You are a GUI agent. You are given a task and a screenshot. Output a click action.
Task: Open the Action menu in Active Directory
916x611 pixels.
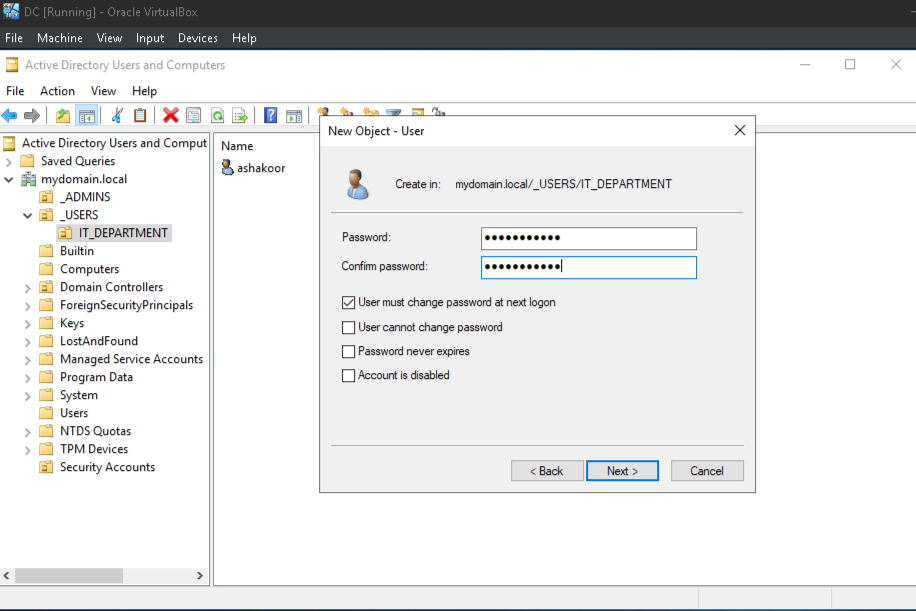coord(57,91)
